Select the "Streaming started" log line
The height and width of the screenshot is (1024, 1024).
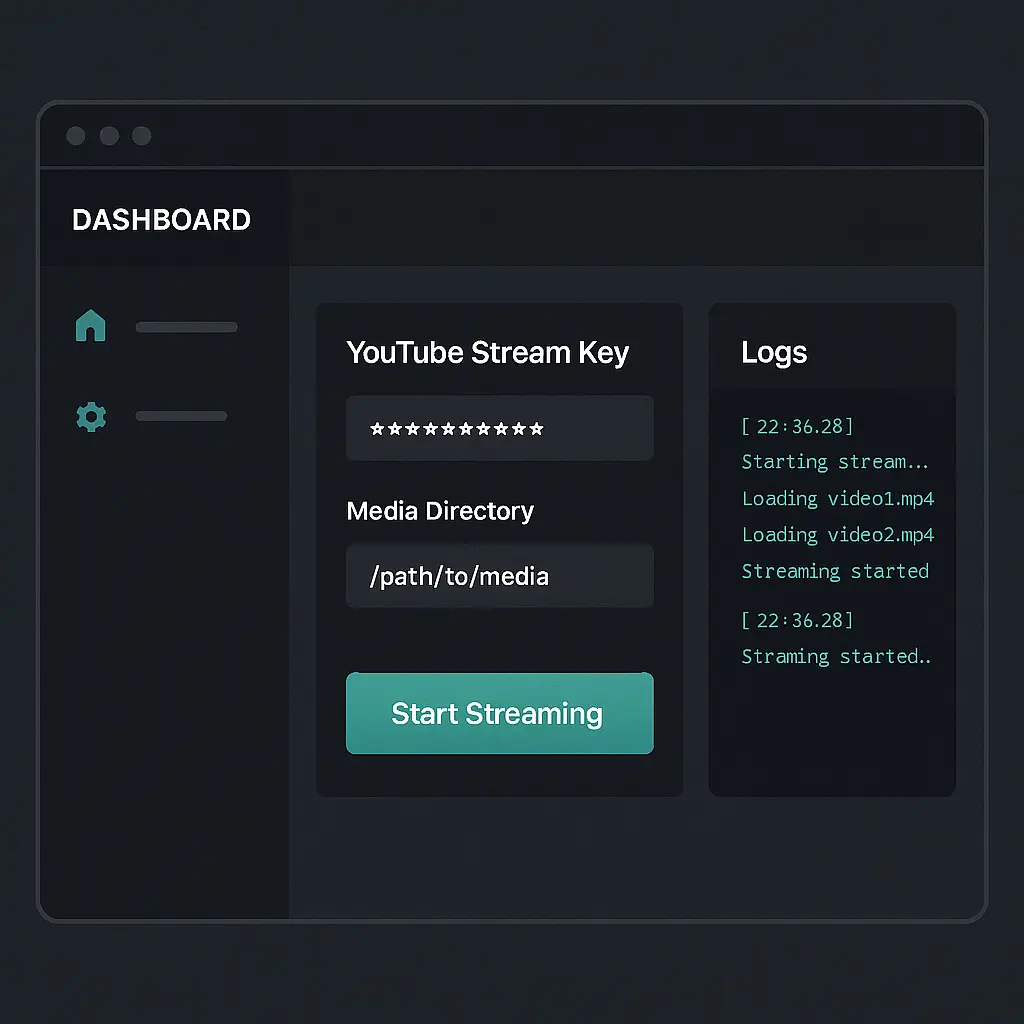[835, 571]
